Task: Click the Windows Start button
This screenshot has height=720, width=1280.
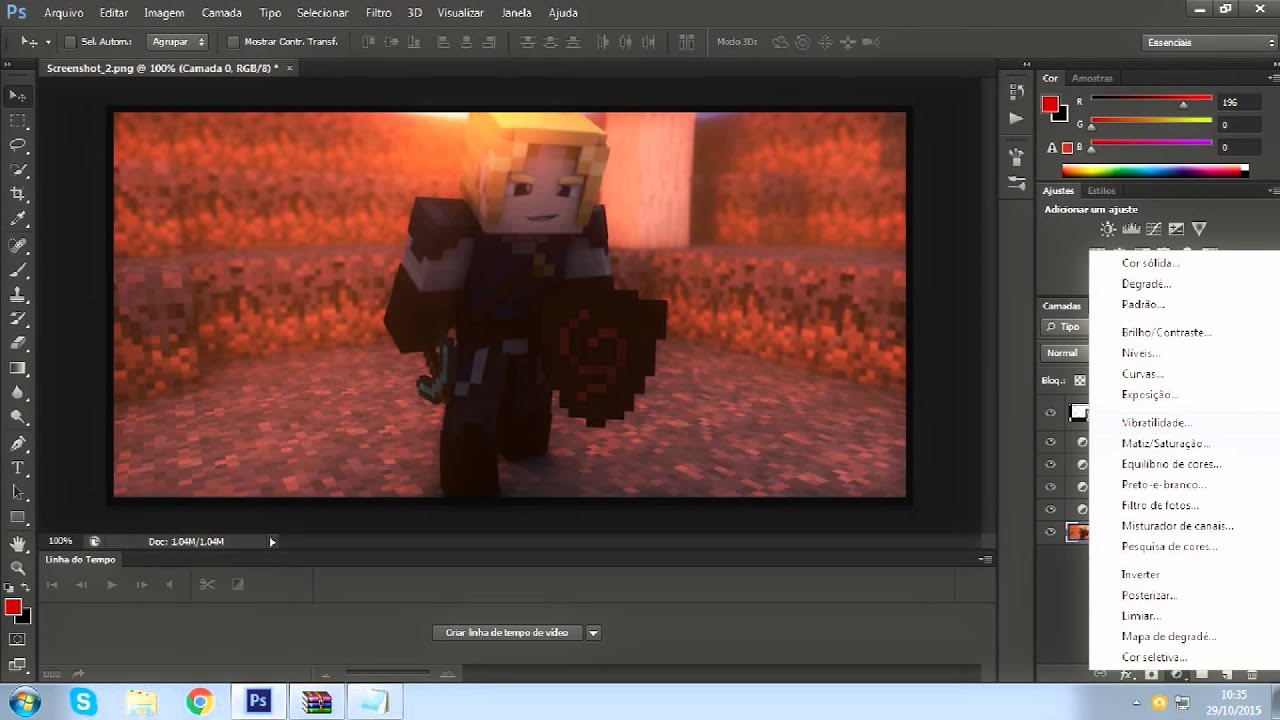Action: coord(22,702)
